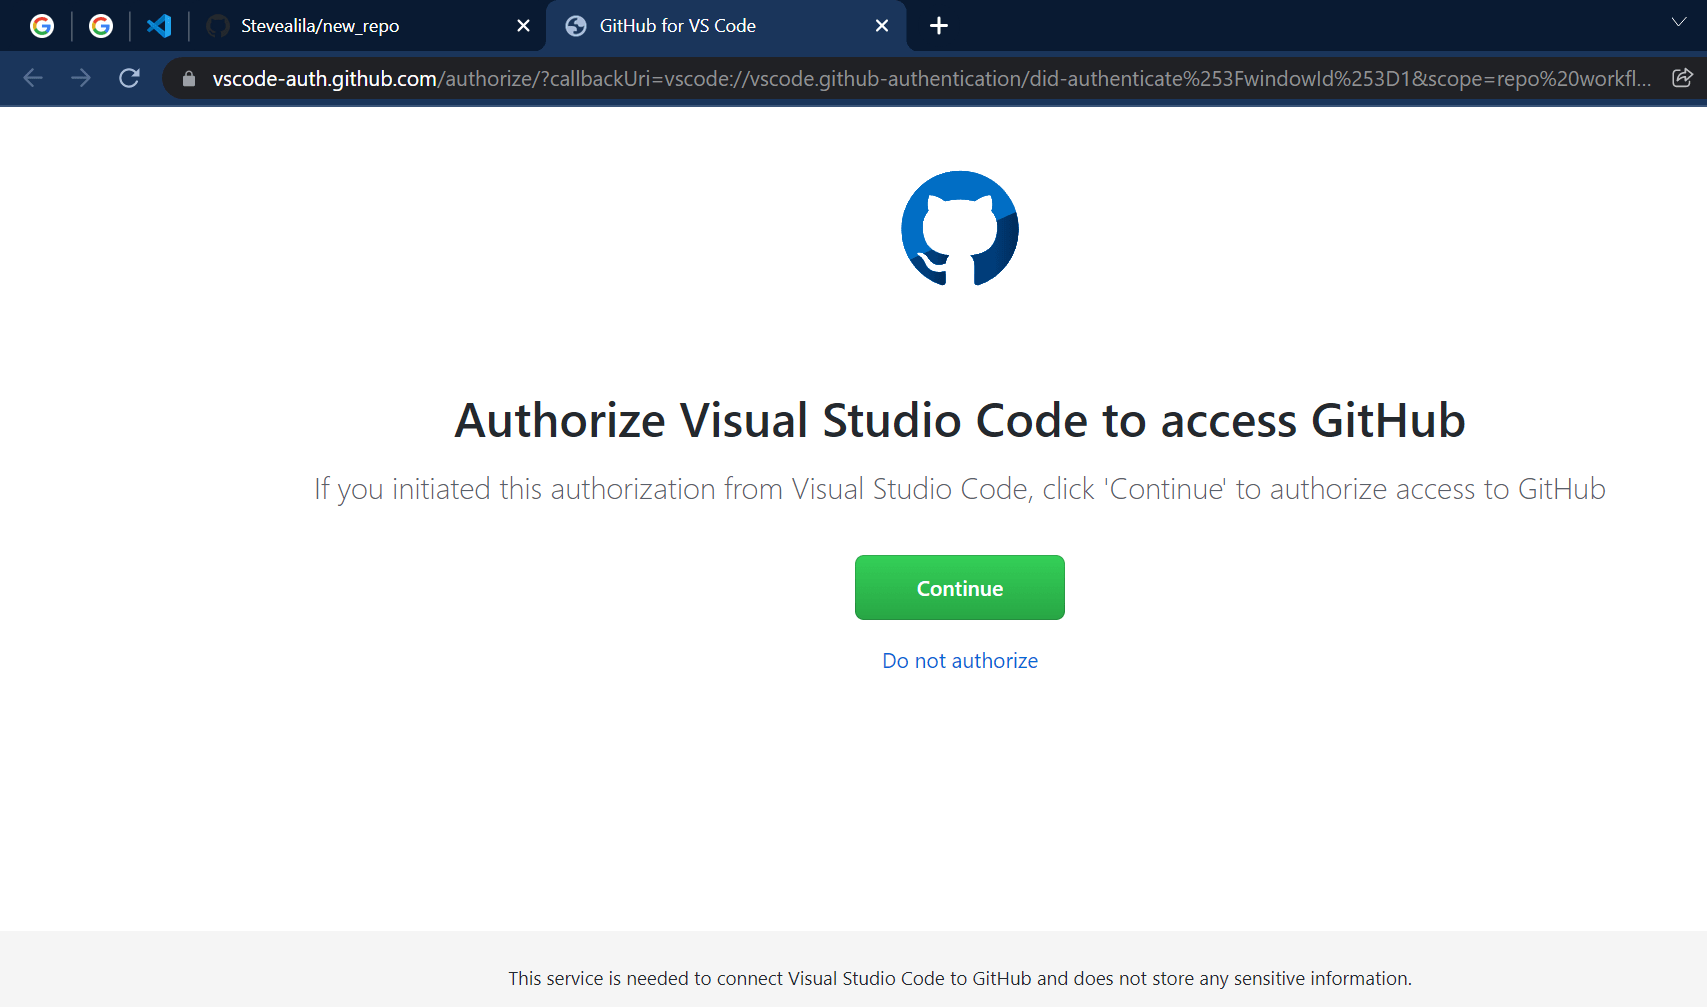1707x1007 pixels.
Task: Close the GitHub for VS Code tab
Action: (882, 26)
